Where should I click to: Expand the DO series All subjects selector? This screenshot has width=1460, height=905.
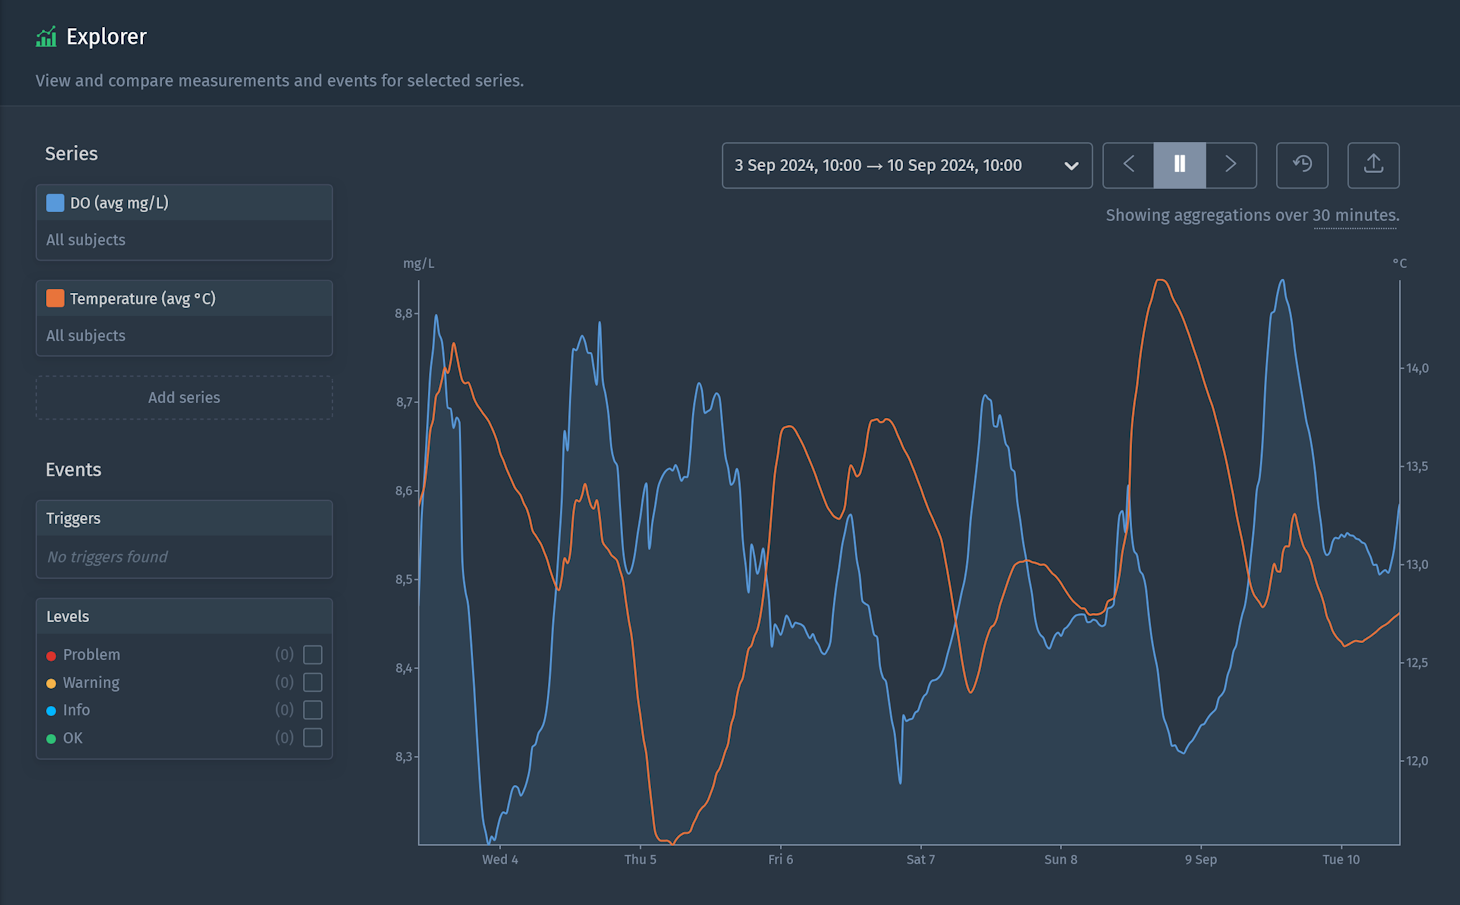(x=184, y=240)
